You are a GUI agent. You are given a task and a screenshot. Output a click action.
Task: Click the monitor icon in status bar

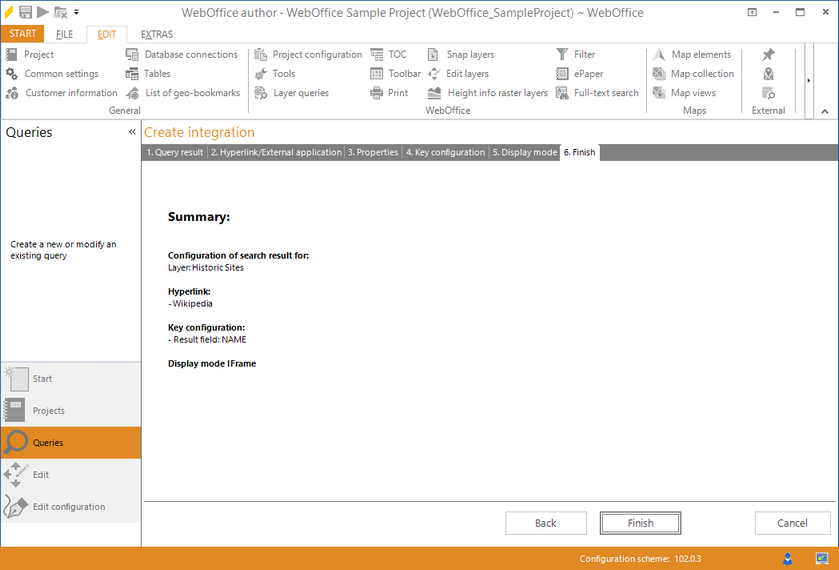[822, 559]
